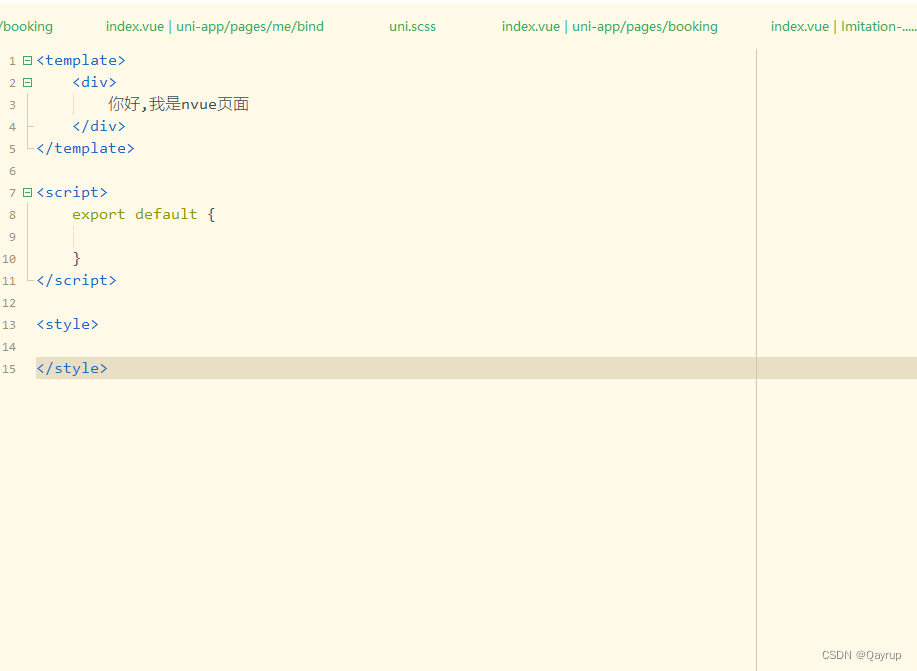Click the opening style tag on line 13
This screenshot has height=671, width=917.
(66, 324)
